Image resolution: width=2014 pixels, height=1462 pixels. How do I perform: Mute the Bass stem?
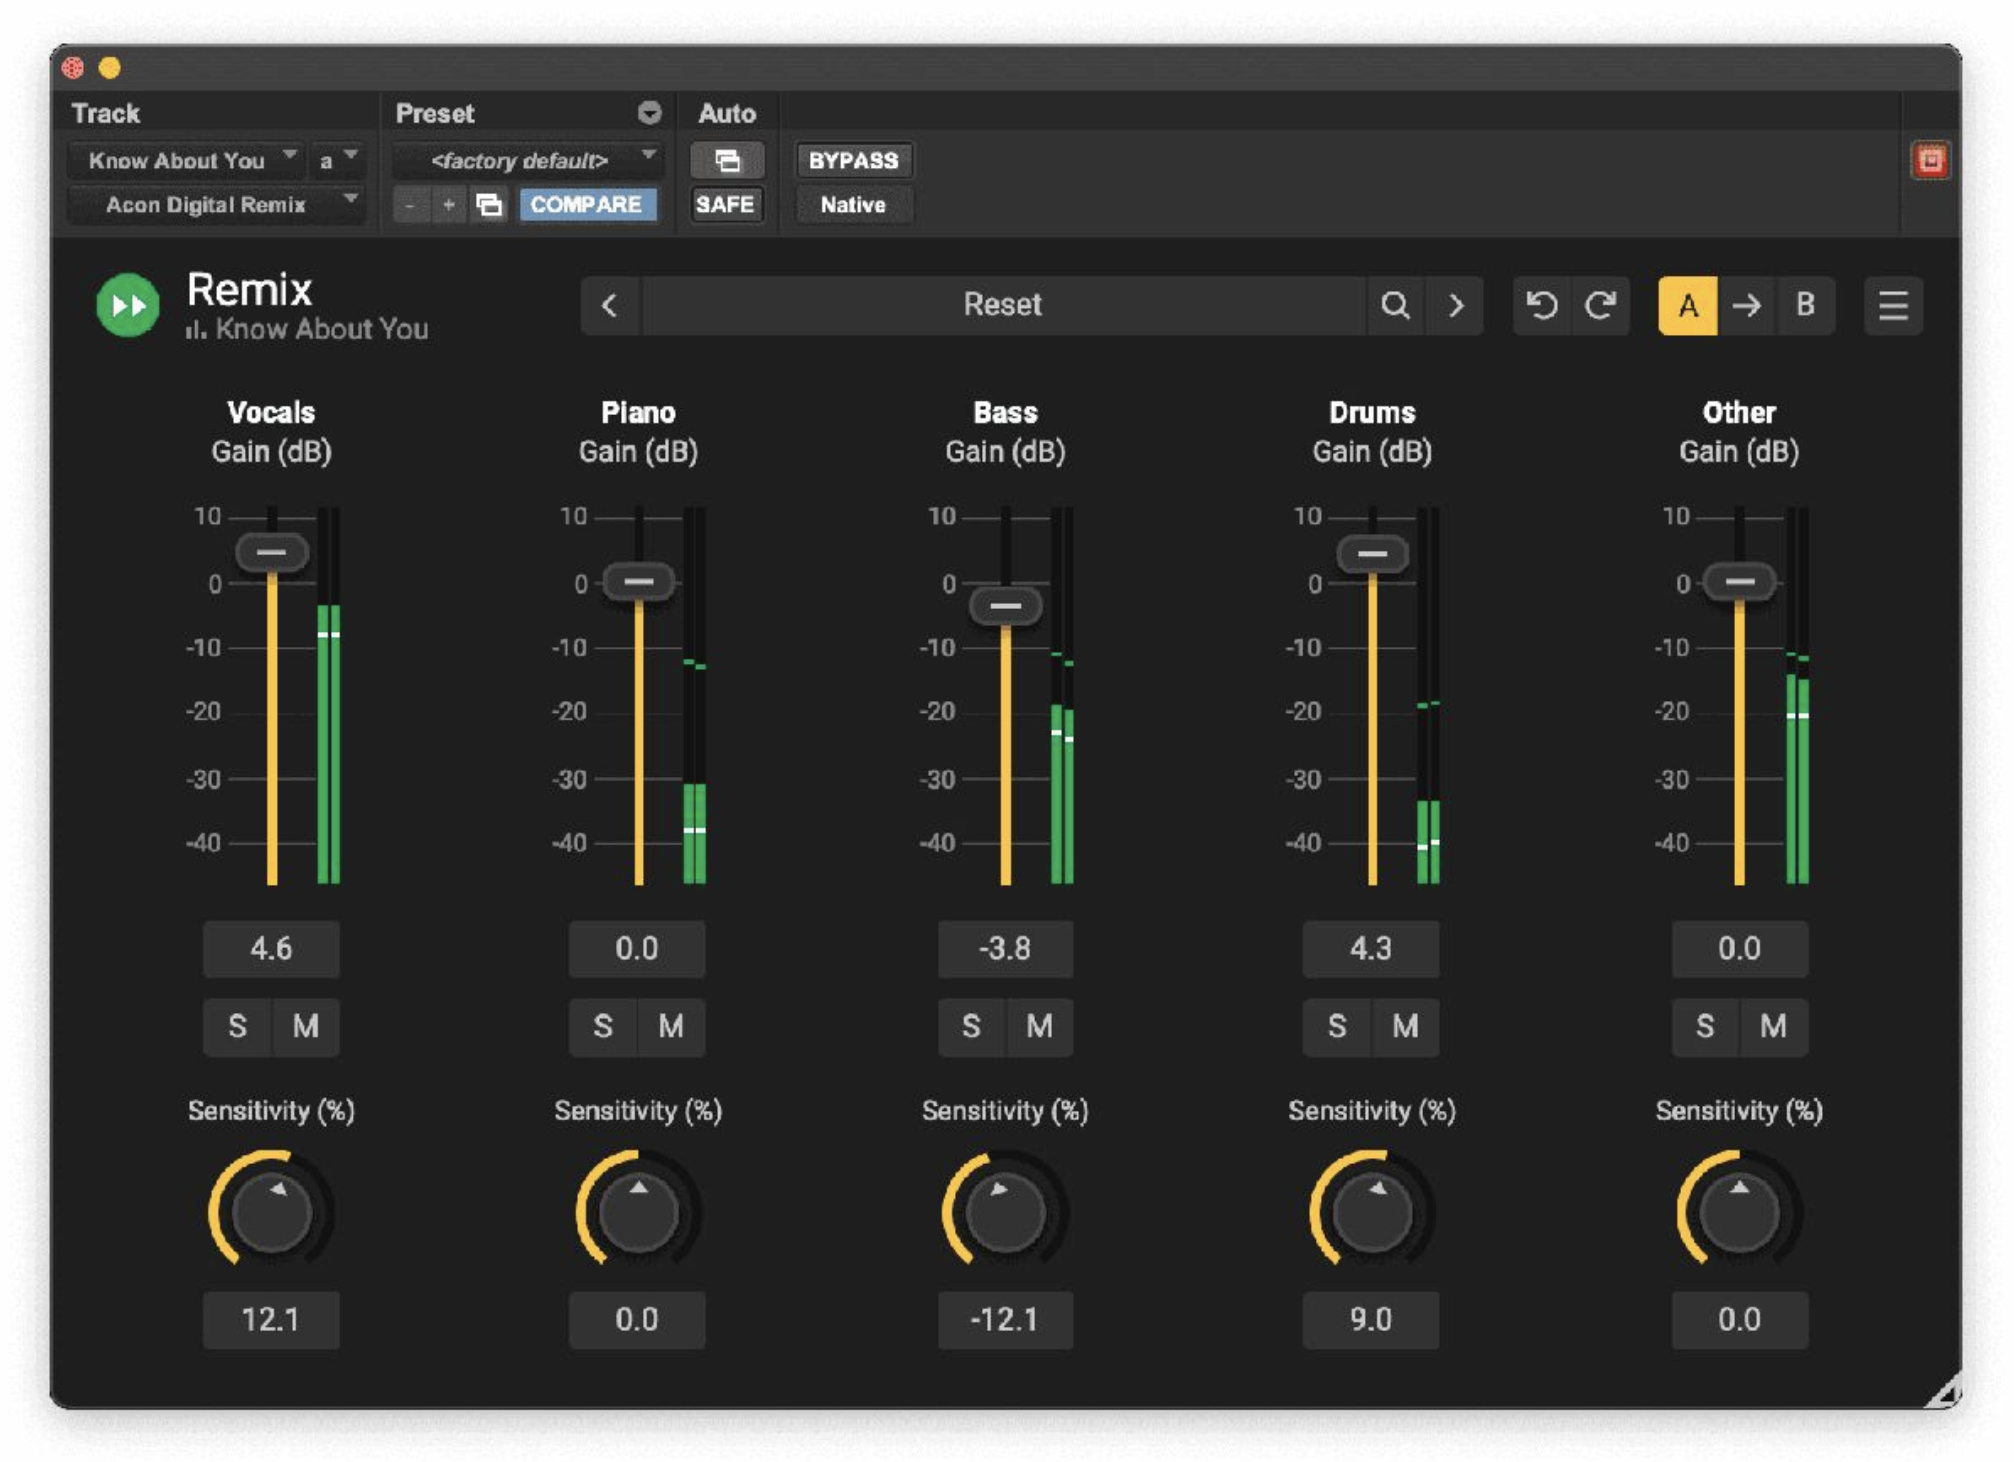[x=1039, y=1026]
